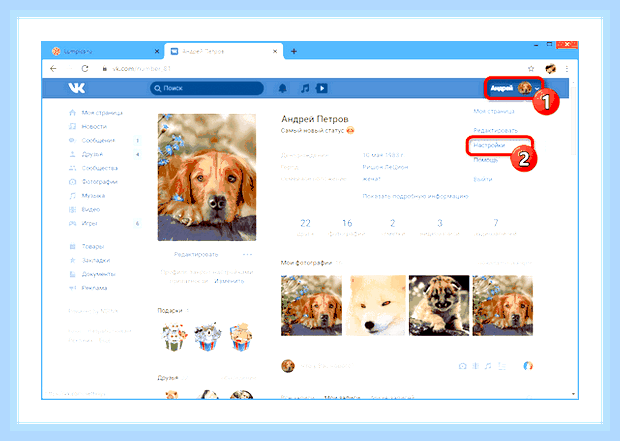This screenshot has height=441, width=620.
Task: Select Настройки in the dropdown menu
Action: [x=489, y=145]
